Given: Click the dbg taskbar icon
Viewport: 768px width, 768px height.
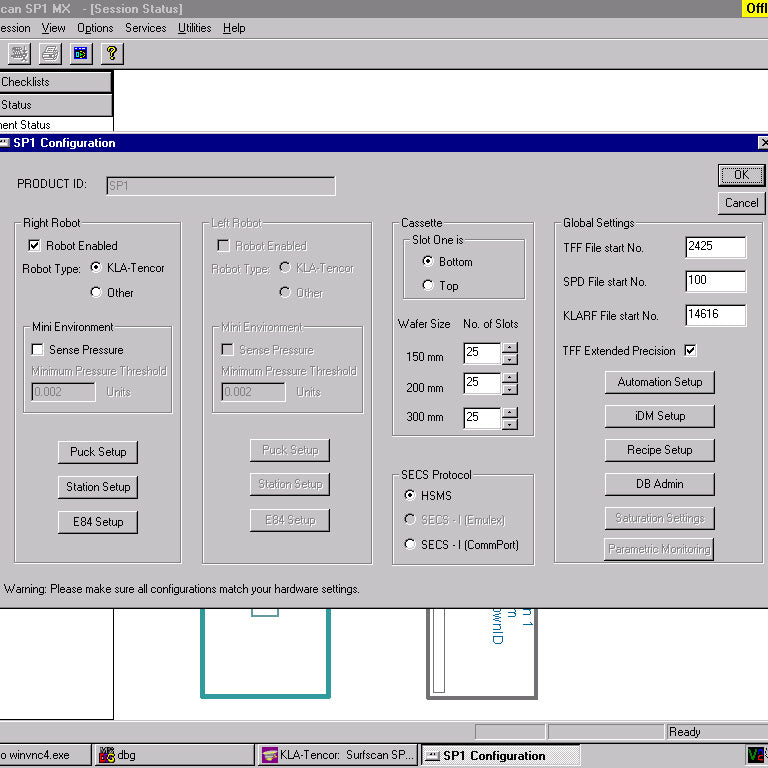Looking at the screenshot, I should pos(107,755).
